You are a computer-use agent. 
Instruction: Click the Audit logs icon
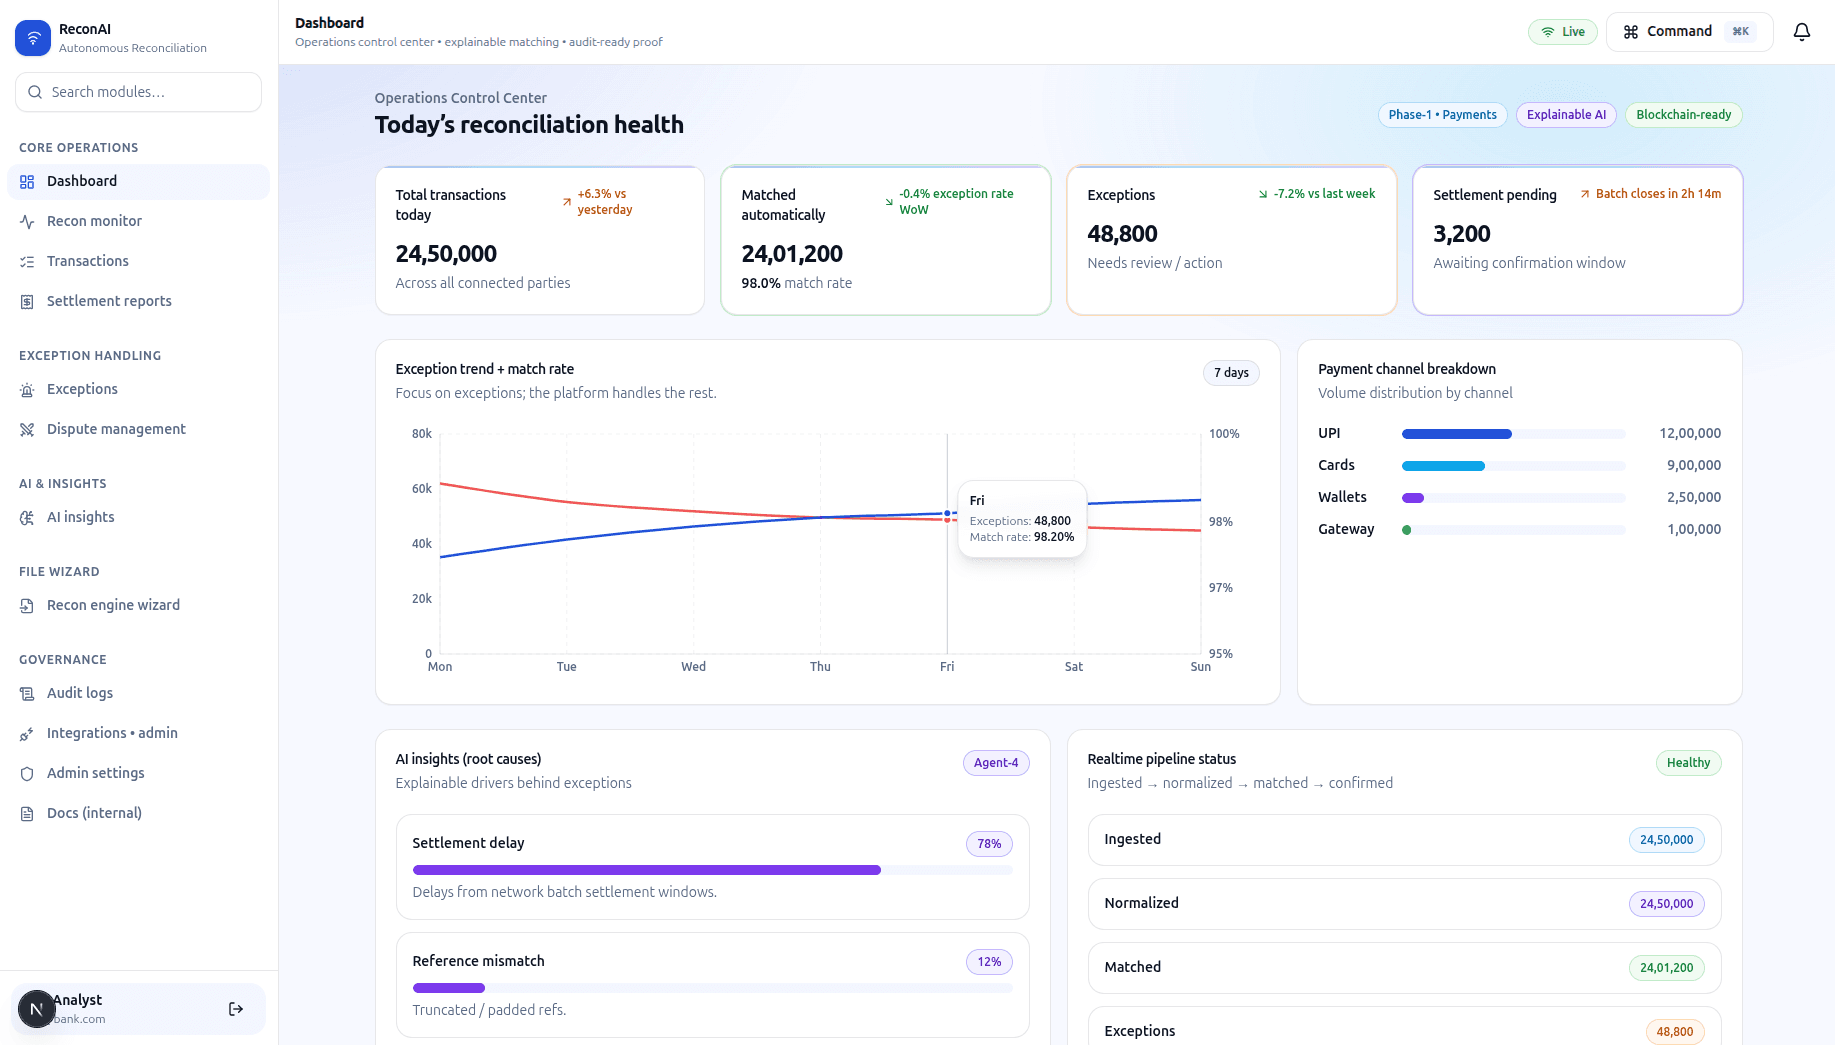point(27,694)
